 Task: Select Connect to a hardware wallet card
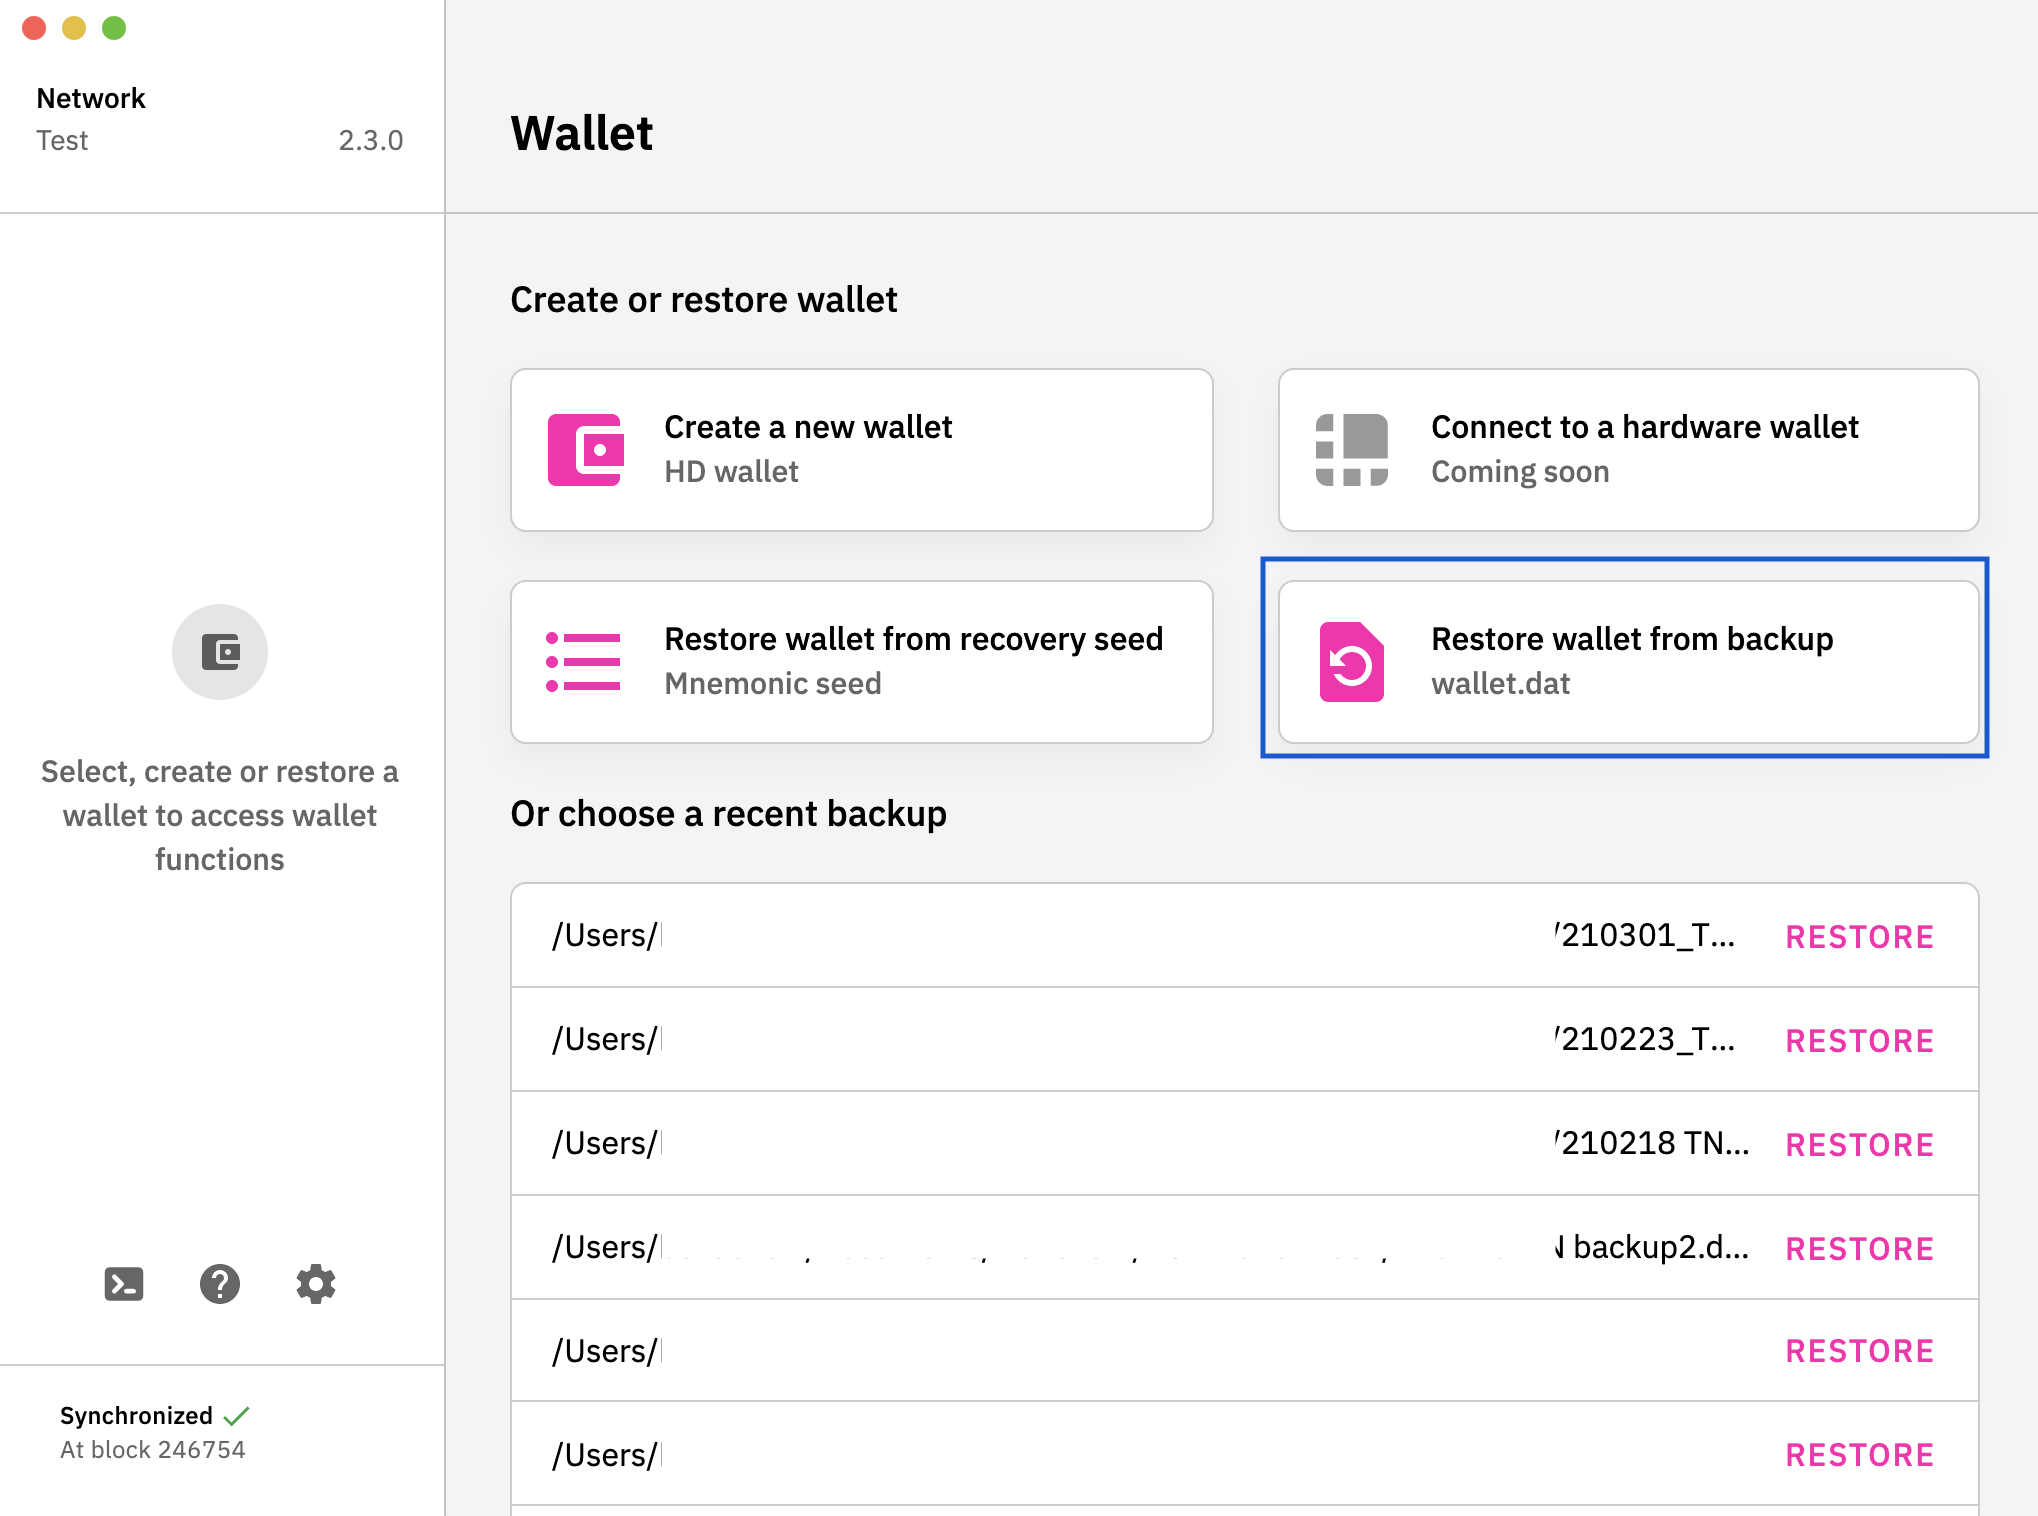pyautogui.click(x=1629, y=450)
